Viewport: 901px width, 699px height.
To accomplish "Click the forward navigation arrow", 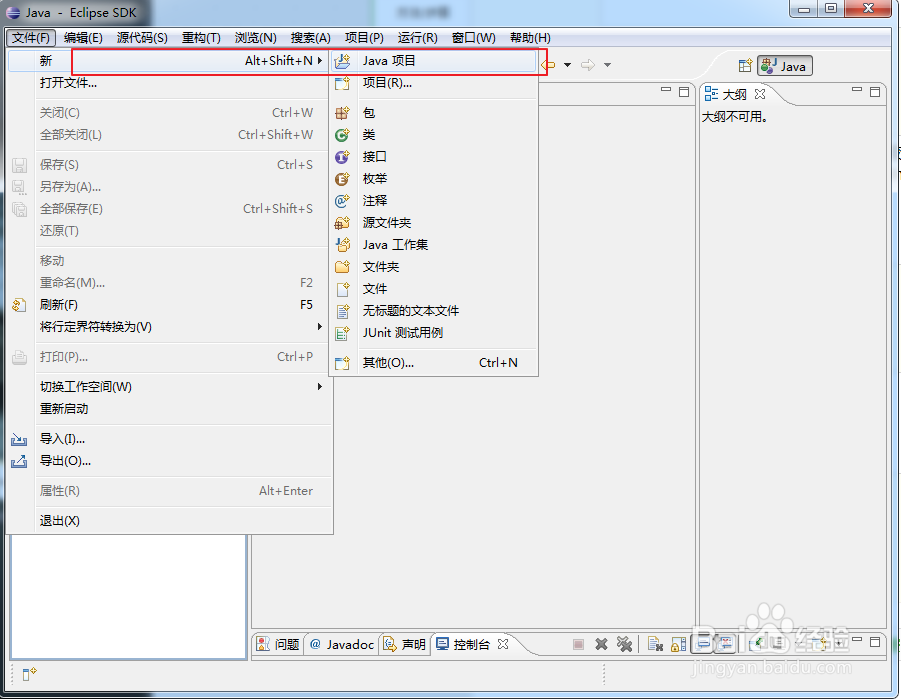I will point(588,65).
